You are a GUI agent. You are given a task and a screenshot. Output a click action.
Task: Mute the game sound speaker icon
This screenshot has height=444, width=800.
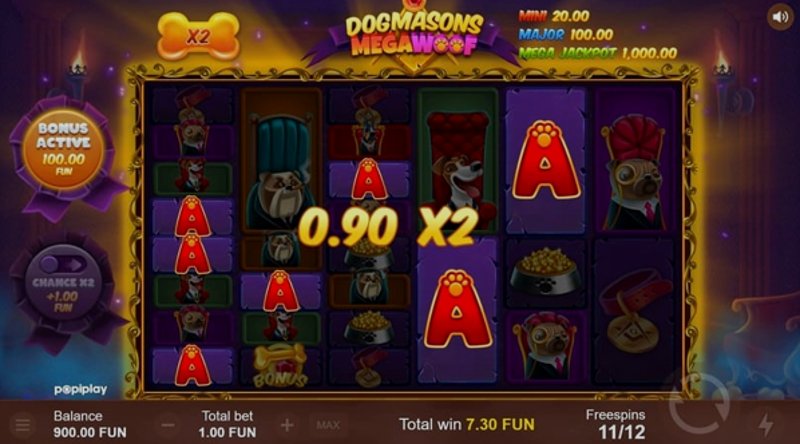[x=780, y=17]
